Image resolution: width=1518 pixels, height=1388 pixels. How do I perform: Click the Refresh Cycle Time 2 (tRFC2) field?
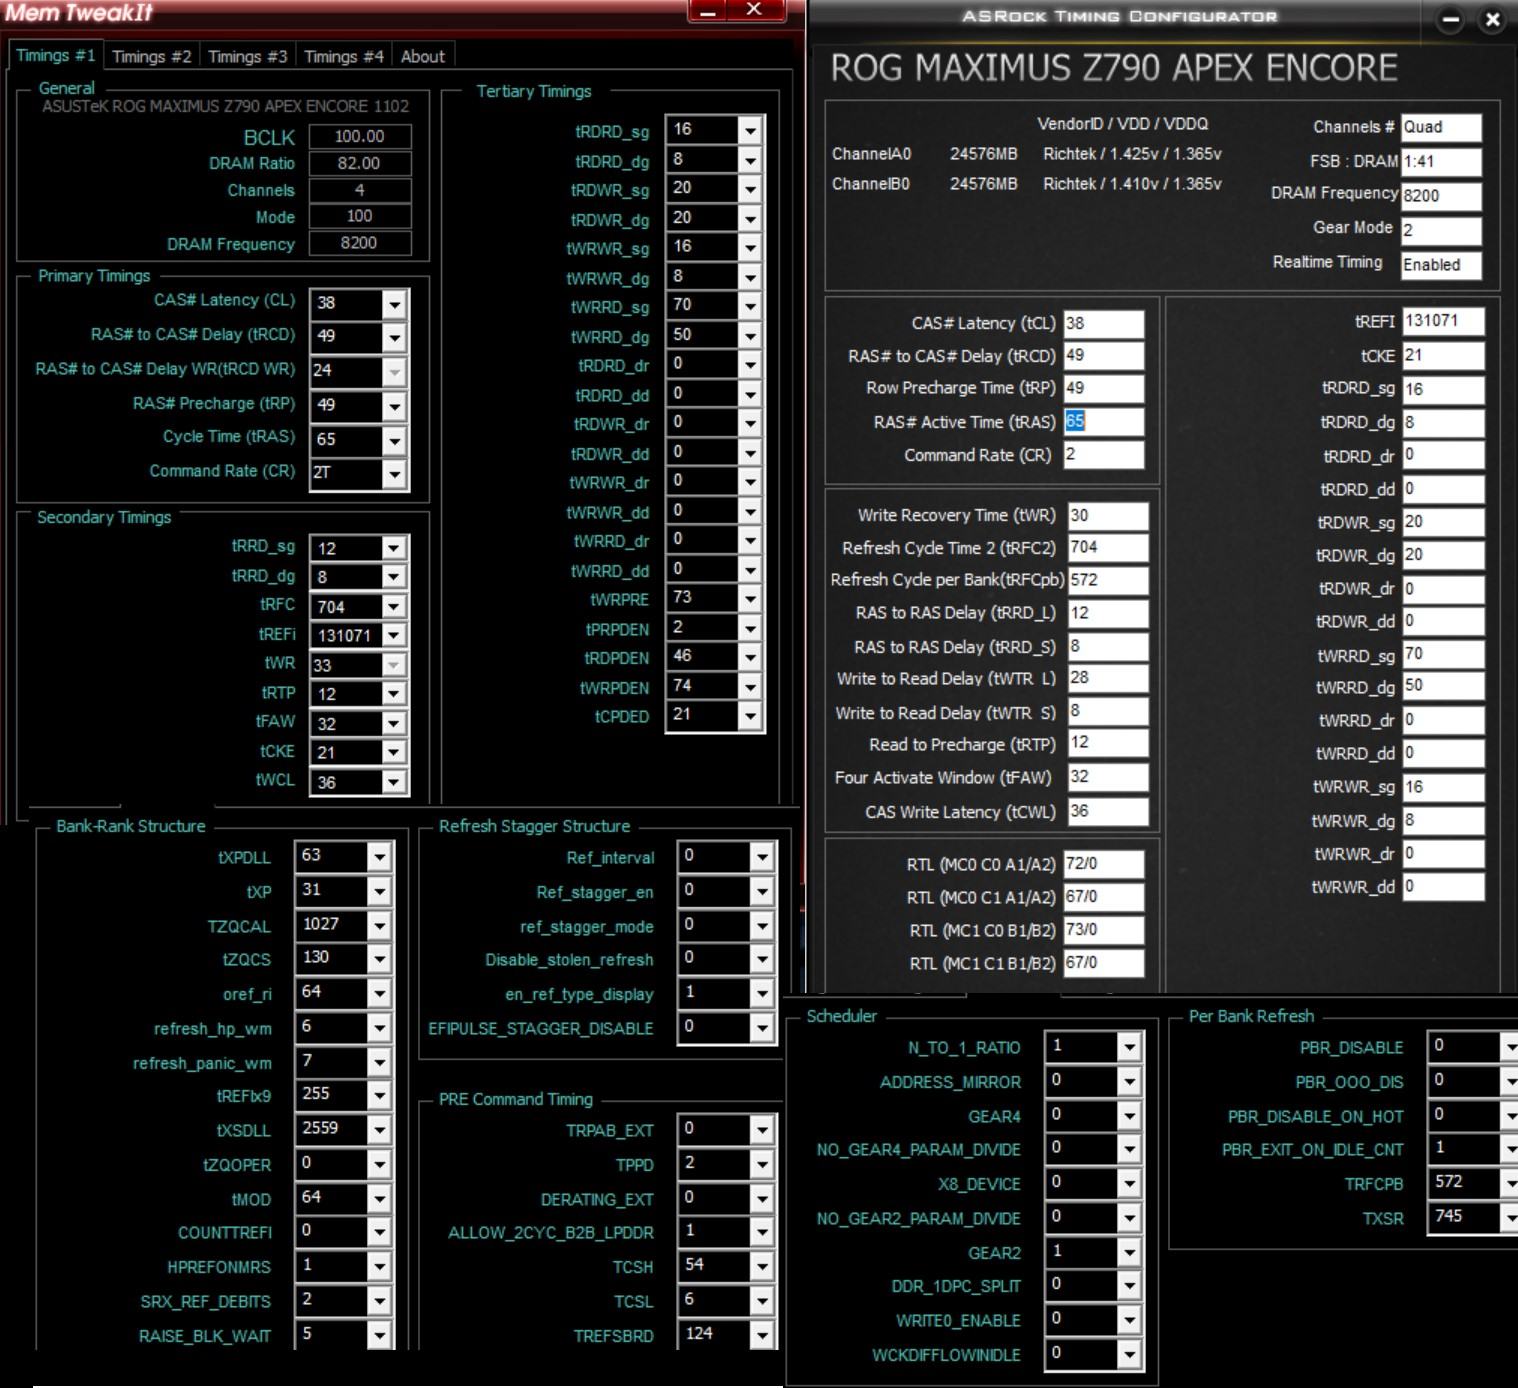pyautogui.click(x=1108, y=547)
